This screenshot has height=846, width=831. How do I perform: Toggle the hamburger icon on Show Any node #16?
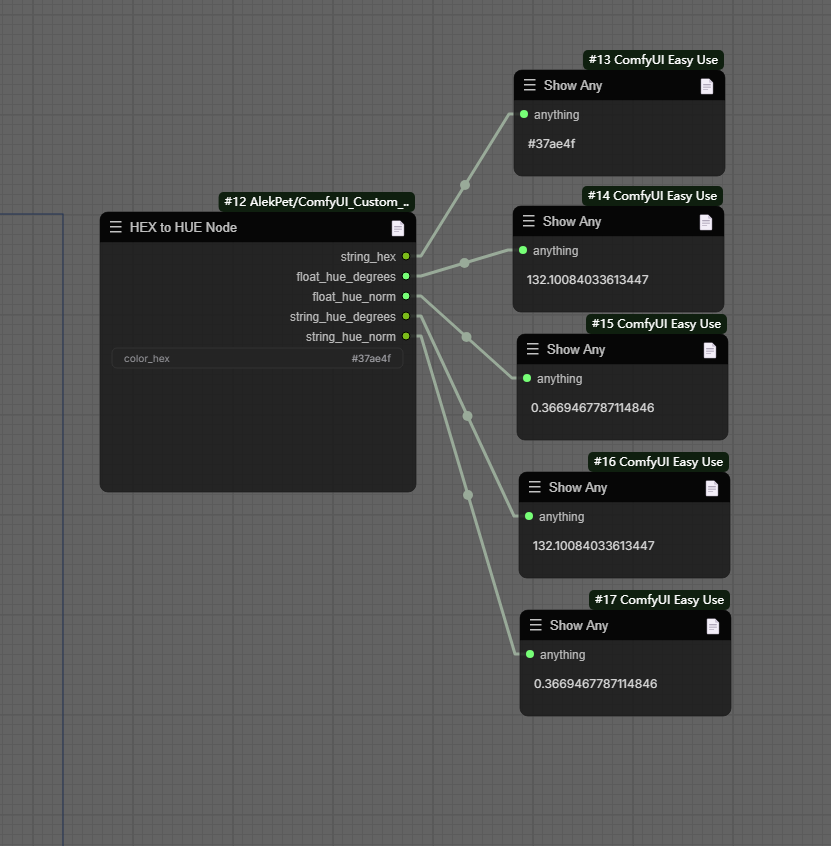tap(535, 487)
